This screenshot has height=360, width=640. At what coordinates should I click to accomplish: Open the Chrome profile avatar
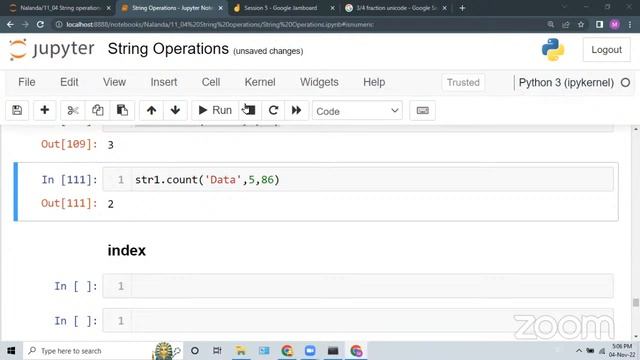[x=614, y=24]
